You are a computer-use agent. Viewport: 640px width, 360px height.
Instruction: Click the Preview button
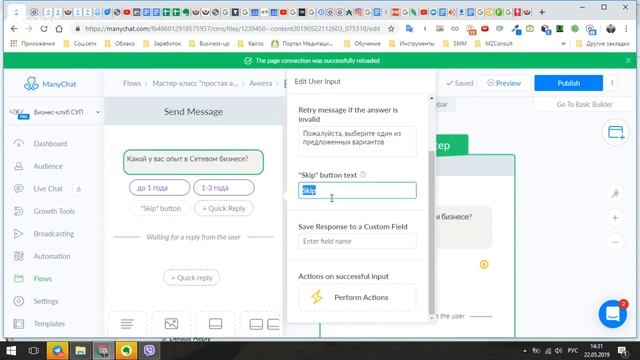504,83
